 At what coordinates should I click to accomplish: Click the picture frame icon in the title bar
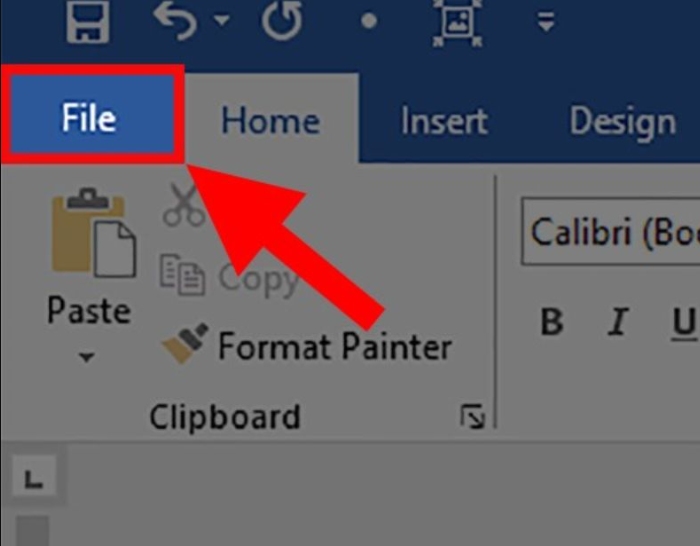tap(457, 22)
